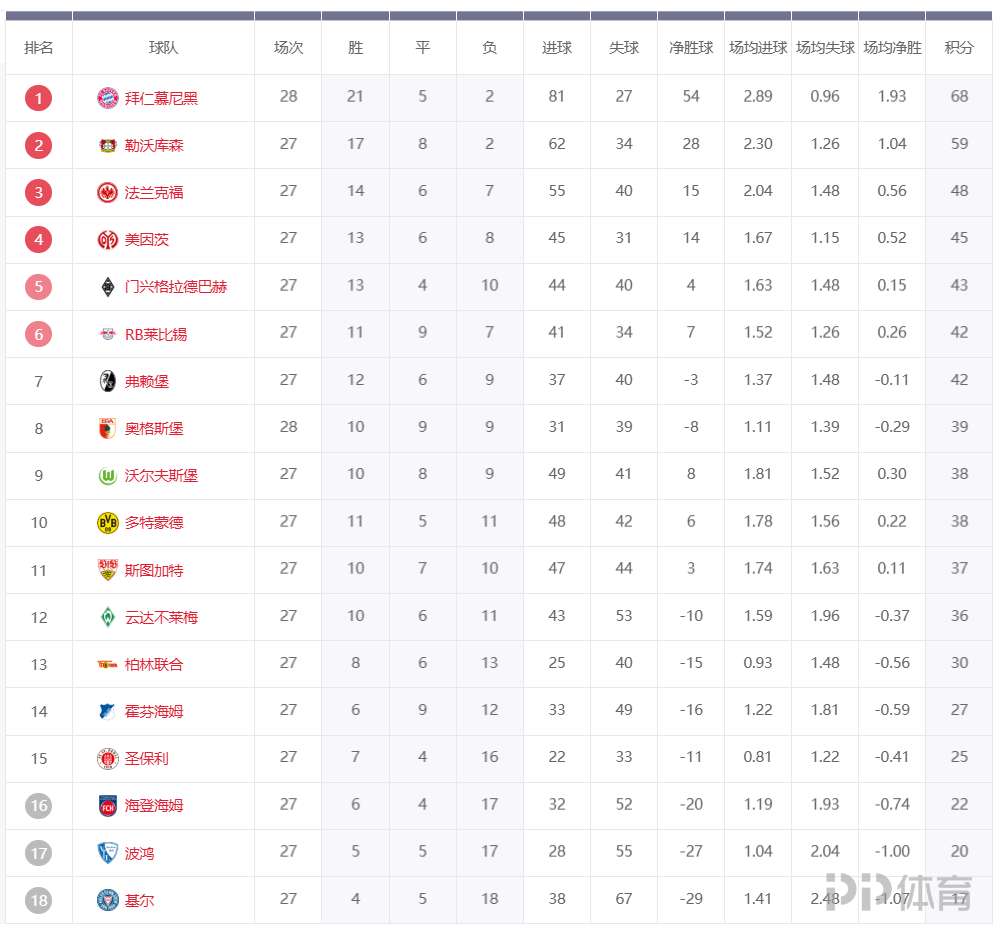The image size is (1007, 946).
Task: Click the Heidenheim FCH crest
Action: coord(107,805)
